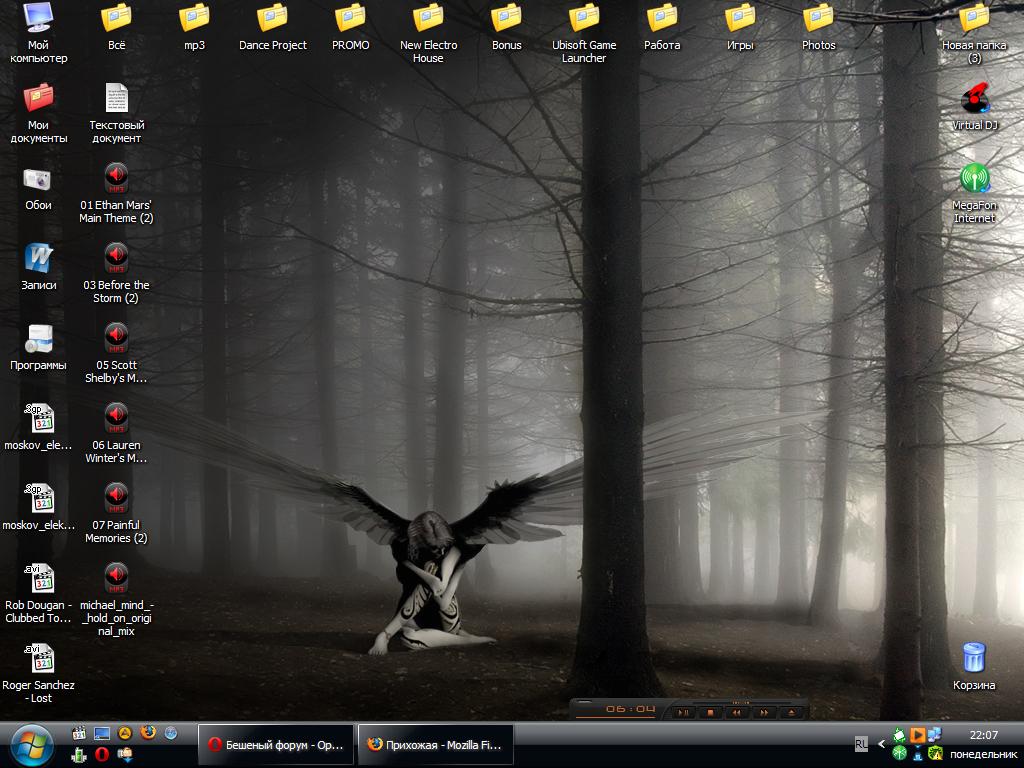The height and width of the screenshot is (768, 1024).
Task: Click the 22:07 system clock
Action: (984, 735)
